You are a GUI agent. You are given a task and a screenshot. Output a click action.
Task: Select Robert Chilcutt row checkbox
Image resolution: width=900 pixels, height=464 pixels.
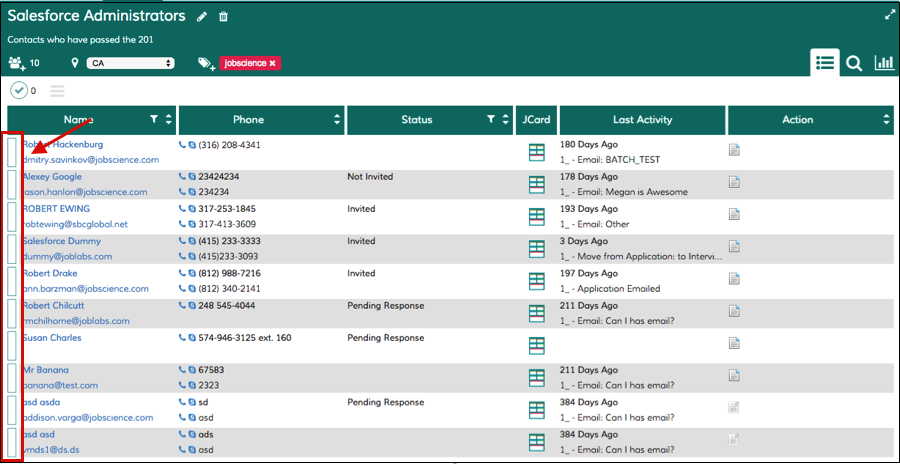11,313
